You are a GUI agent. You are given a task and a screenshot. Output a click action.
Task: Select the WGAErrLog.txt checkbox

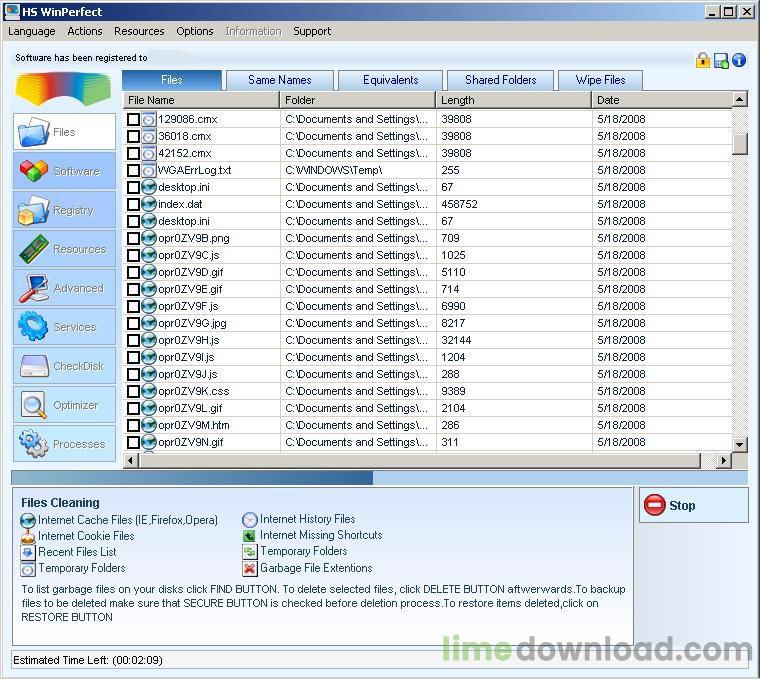133,171
